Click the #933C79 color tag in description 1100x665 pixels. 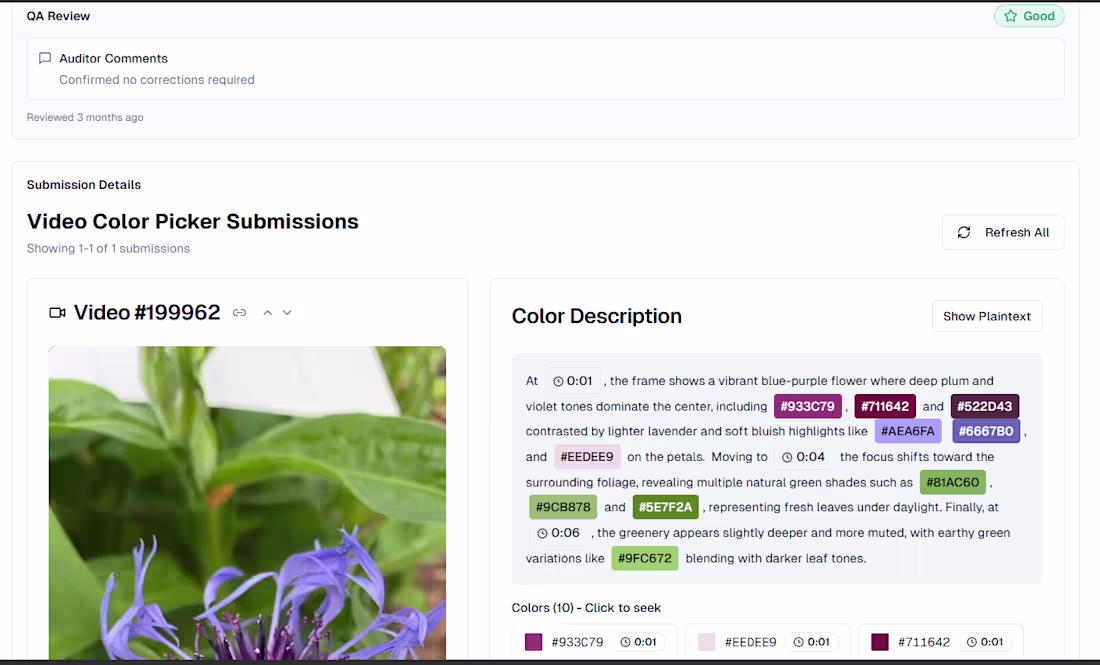pos(807,406)
